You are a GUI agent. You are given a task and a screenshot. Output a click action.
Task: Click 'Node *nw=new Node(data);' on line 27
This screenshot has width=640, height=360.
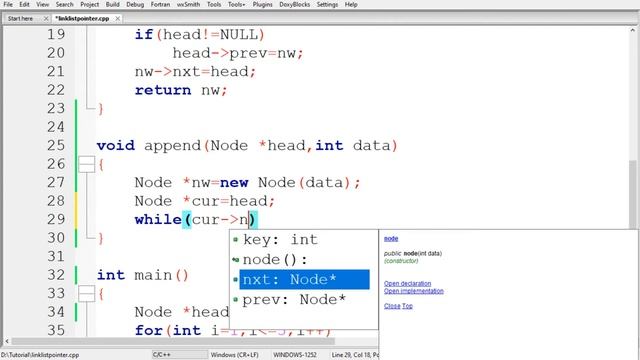(x=248, y=182)
